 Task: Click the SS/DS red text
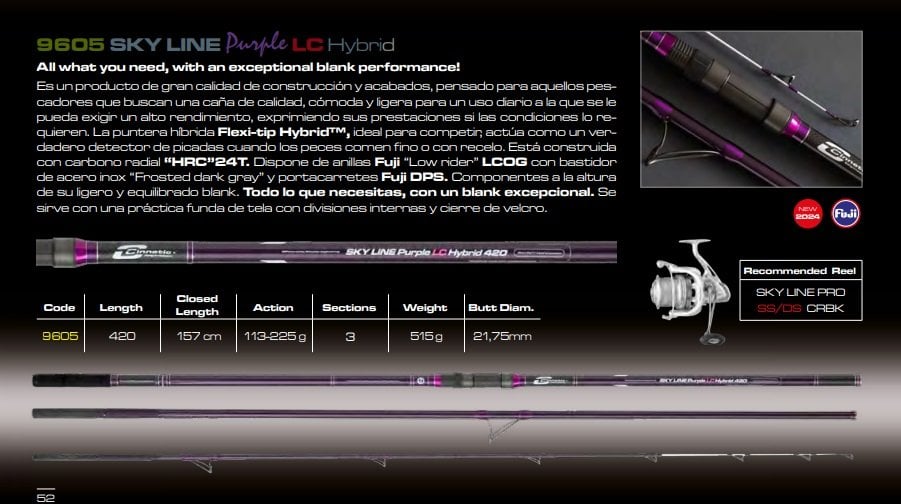pyautogui.click(x=779, y=309)
